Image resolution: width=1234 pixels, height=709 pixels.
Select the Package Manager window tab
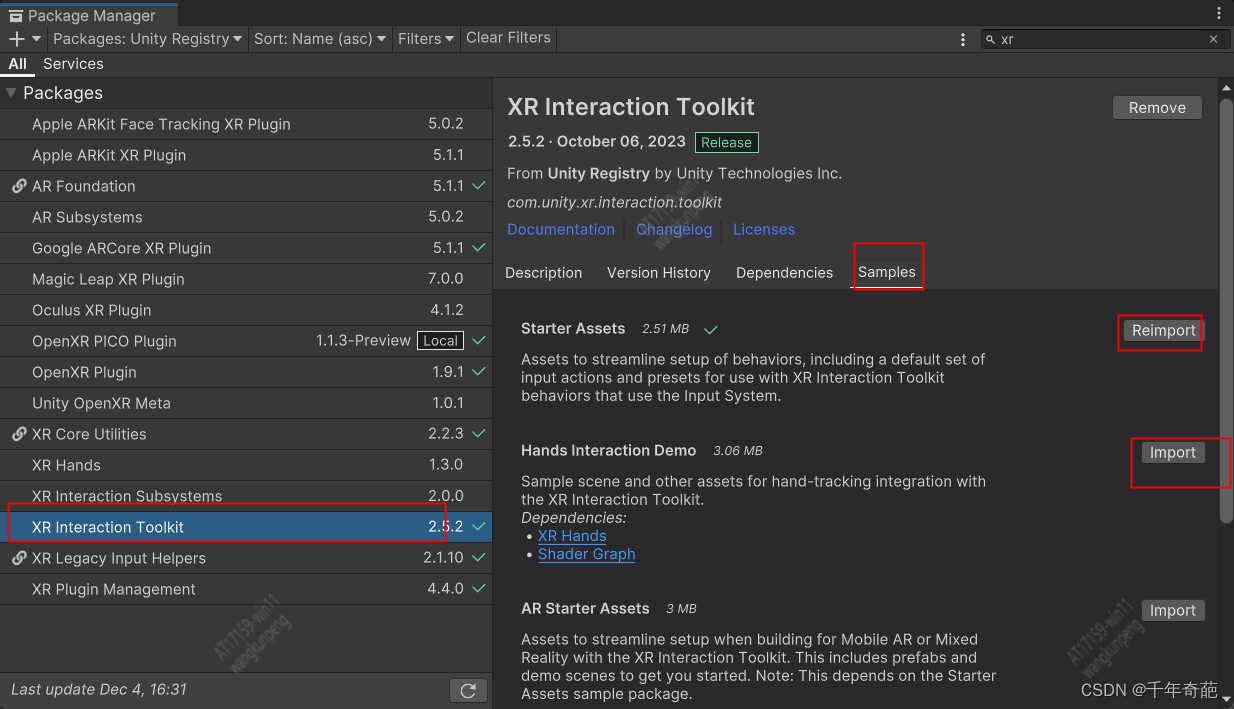coord(88,15)
